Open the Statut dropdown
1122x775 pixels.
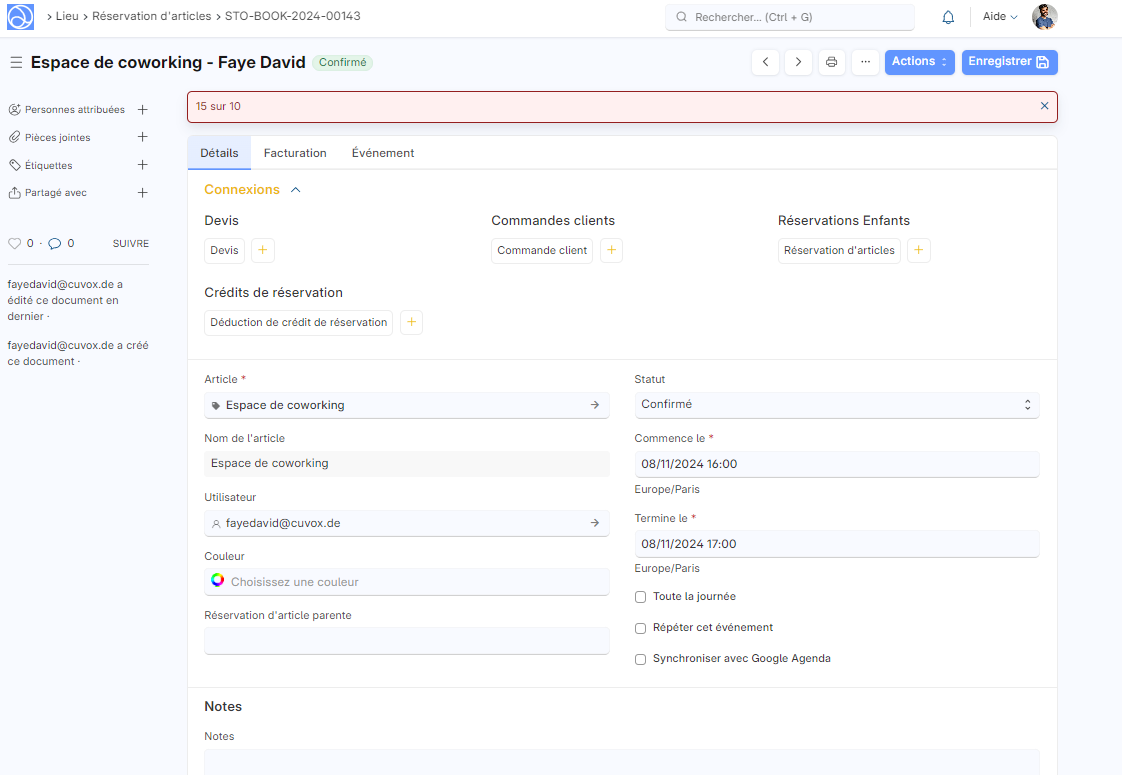[837, 405]
